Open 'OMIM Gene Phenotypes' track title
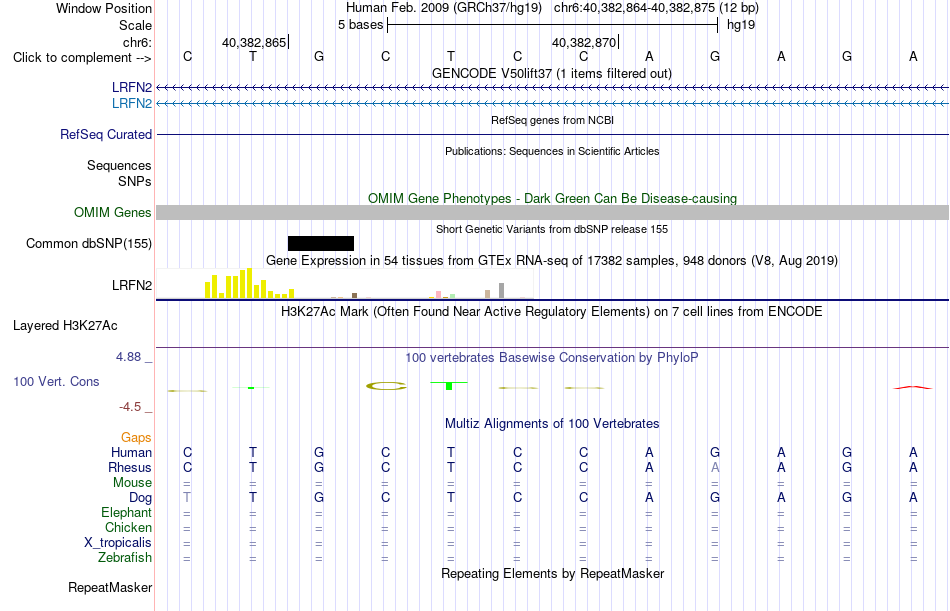Screen dimensions: 950x611 click(x=552, y=198)
